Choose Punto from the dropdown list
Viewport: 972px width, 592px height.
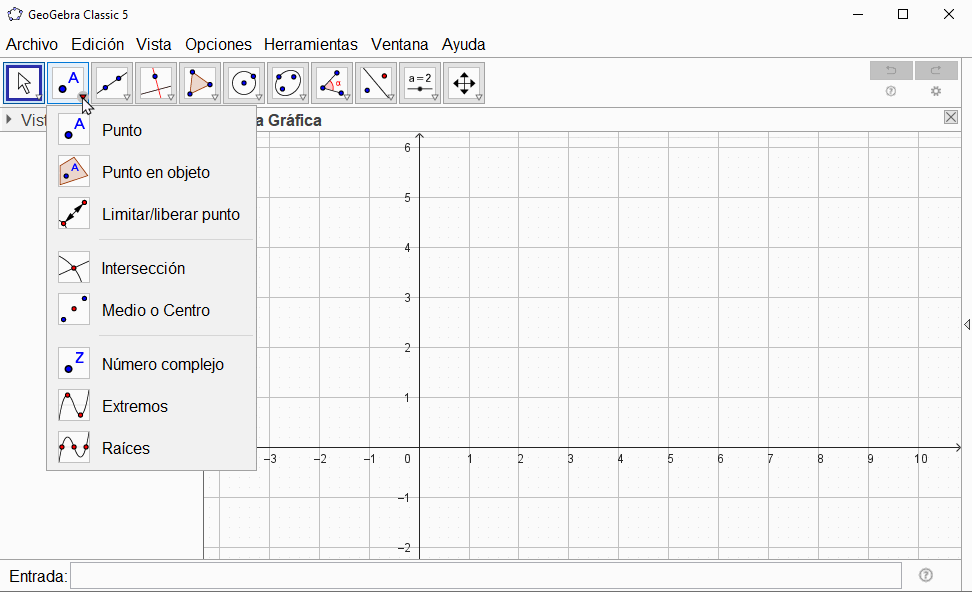click(121, 130)
